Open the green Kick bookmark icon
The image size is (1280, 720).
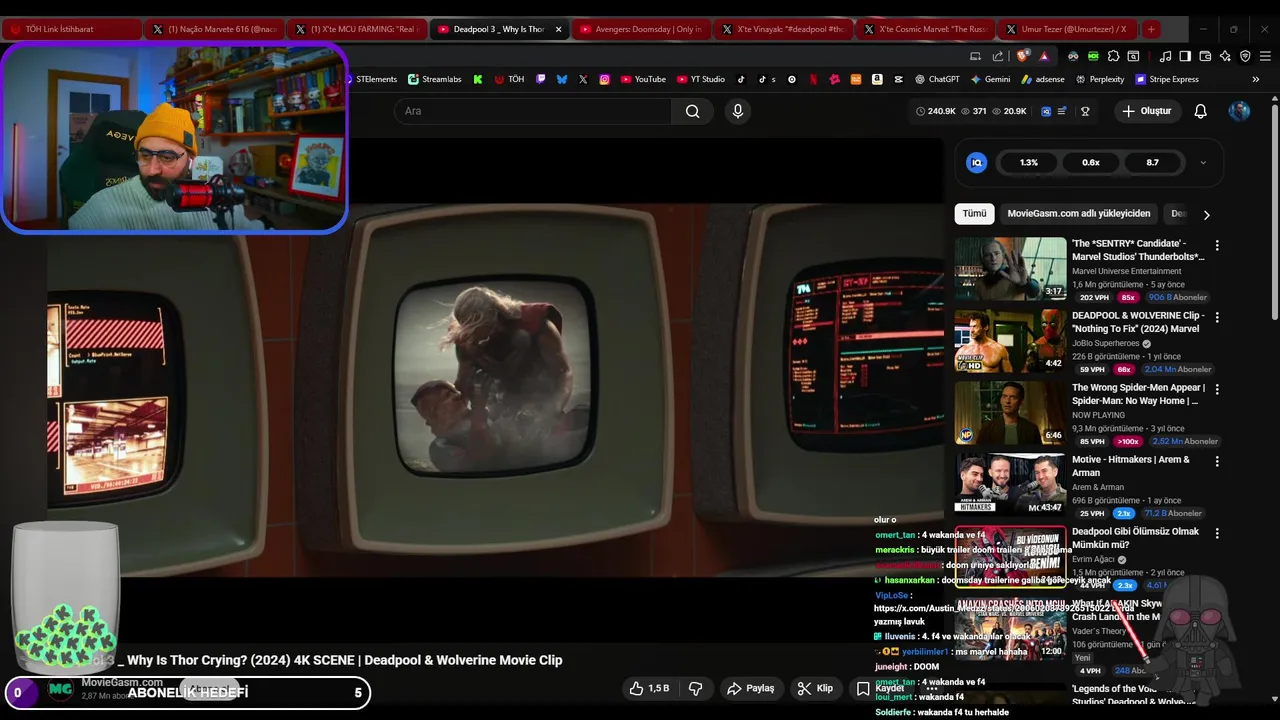click(x=478, y=79)
